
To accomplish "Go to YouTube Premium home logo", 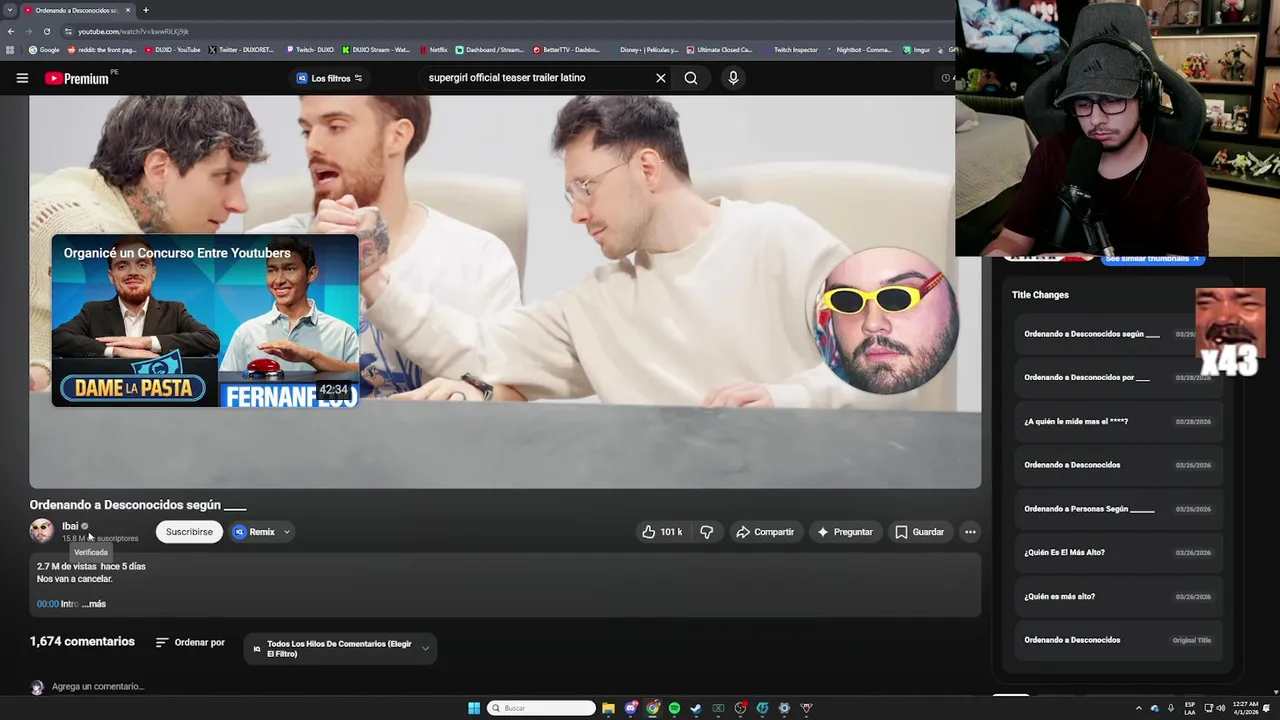I will (x=77, y=78).
